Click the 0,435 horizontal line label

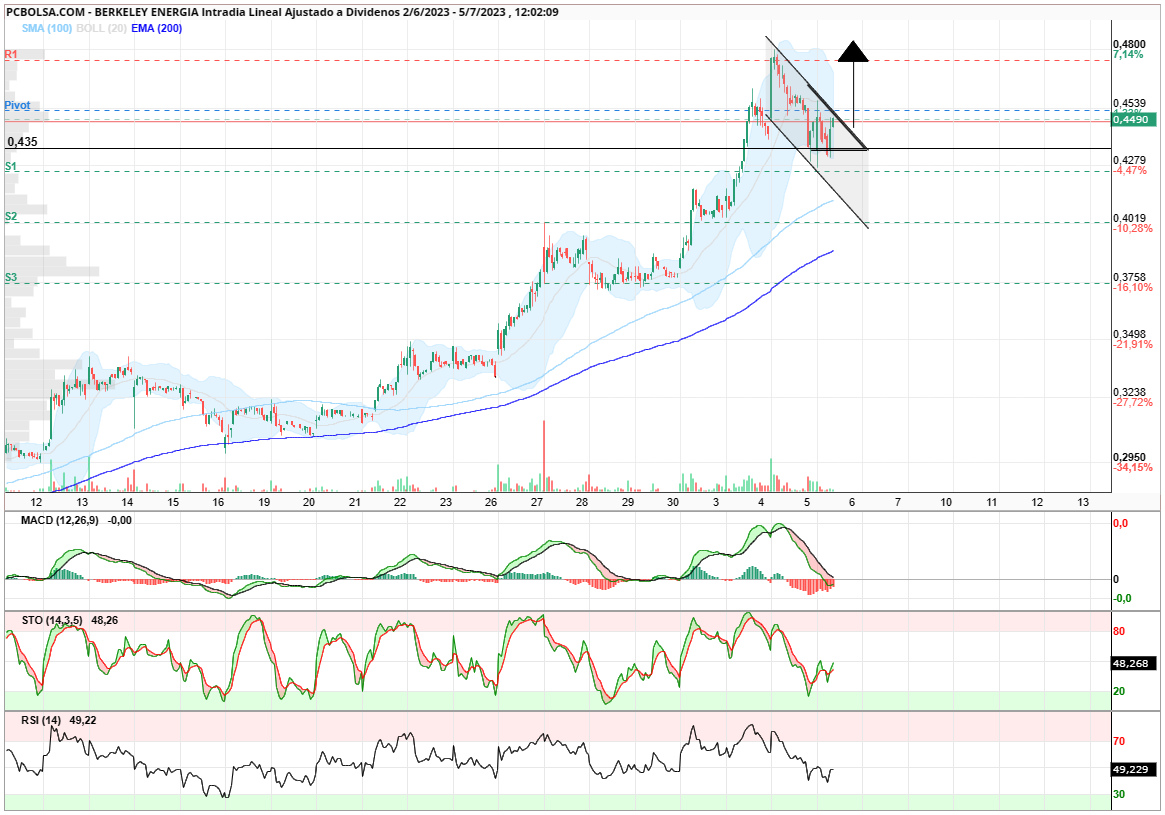[x=23, y=141]
